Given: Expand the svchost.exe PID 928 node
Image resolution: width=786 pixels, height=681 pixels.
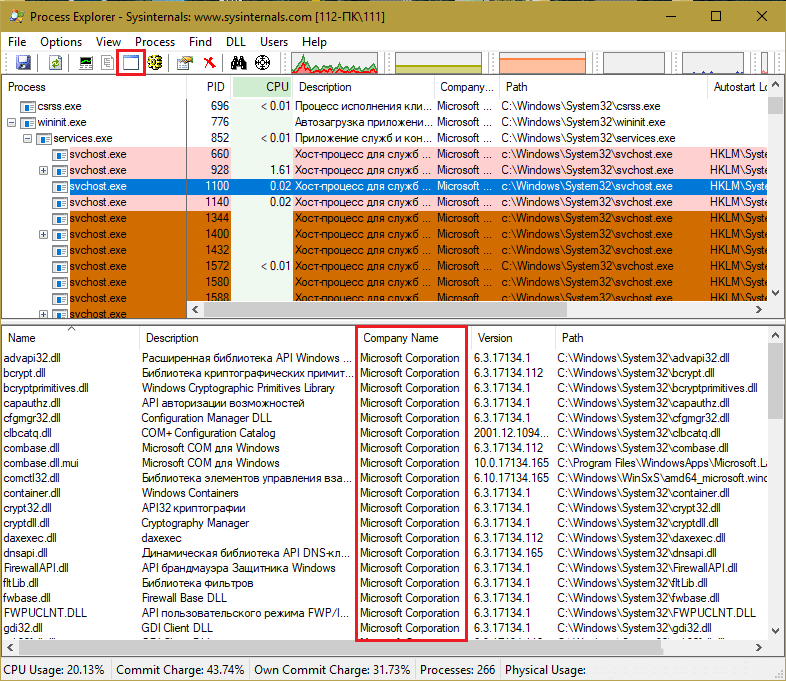Looking at the screenshot, I should (x=44, y=170).
